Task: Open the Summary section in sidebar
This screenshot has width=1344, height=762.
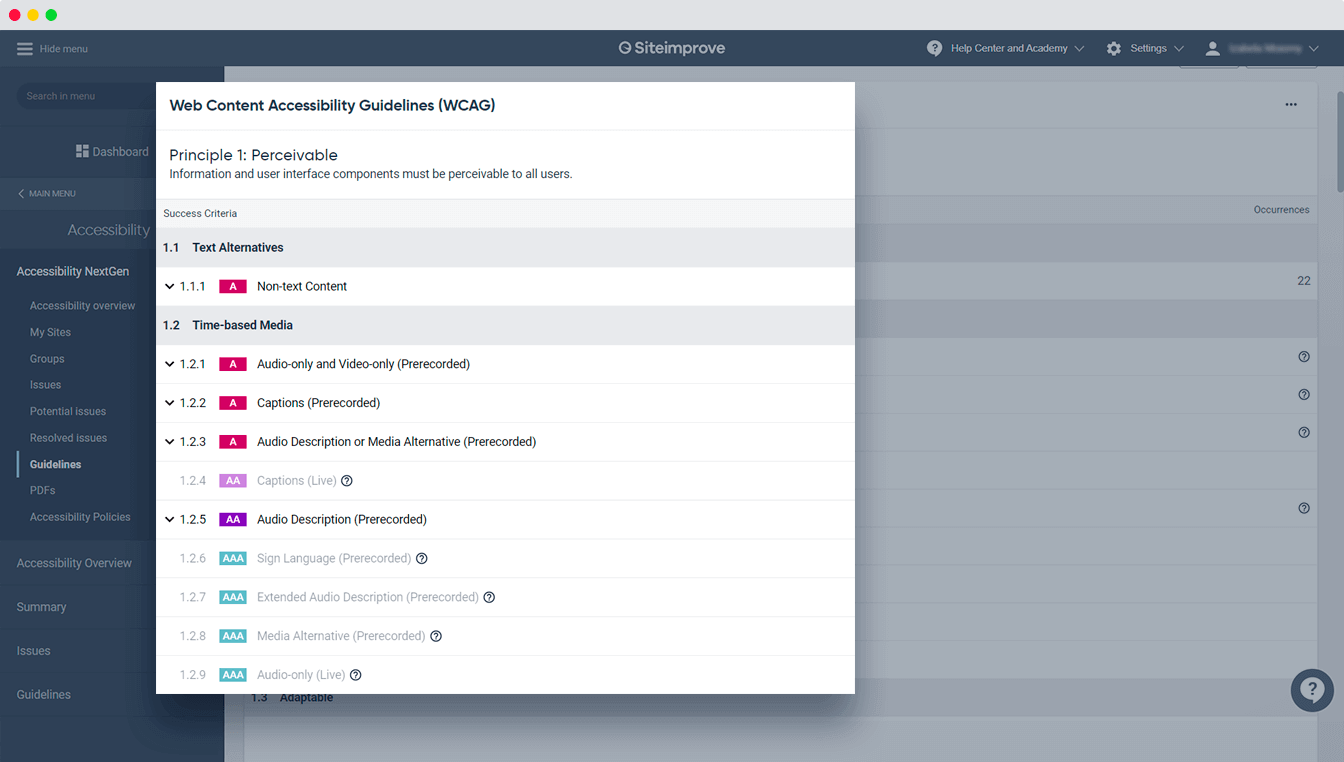Action: (x=41, y=607)
